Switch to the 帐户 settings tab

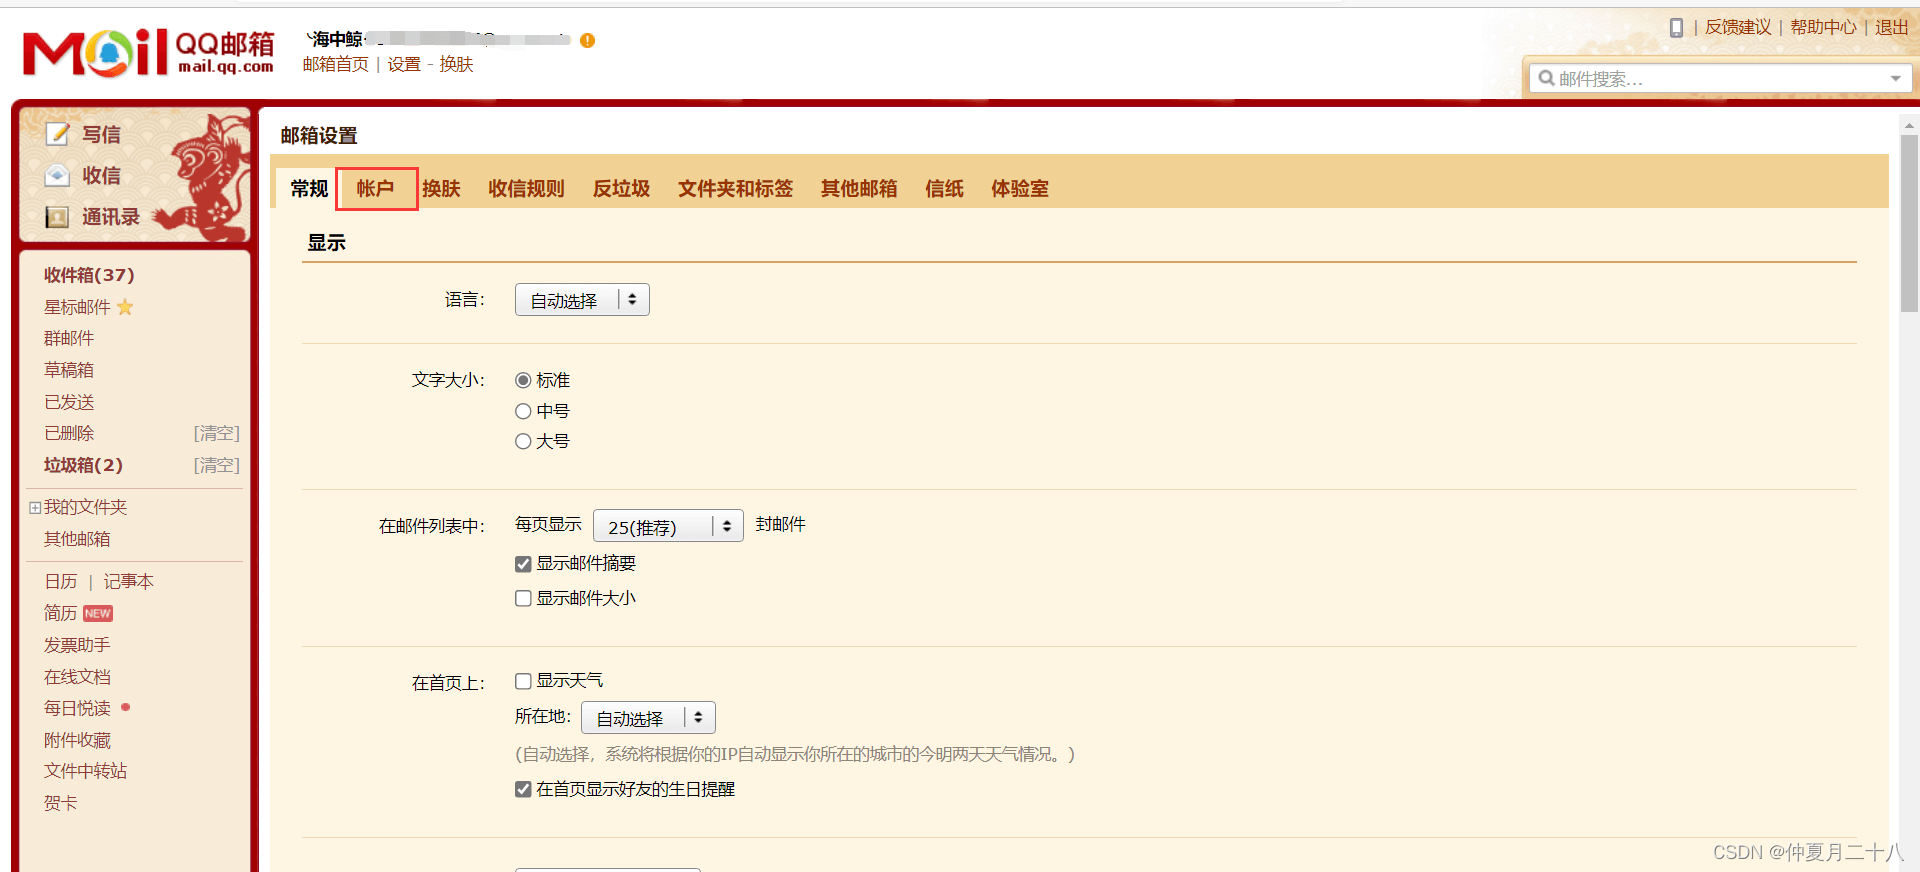(376, 189)
